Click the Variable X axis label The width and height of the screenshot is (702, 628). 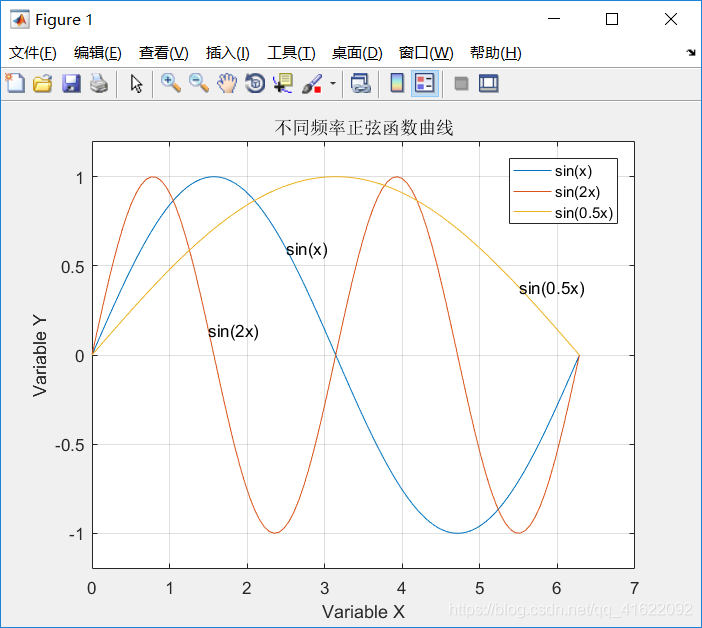coord(364,612)
